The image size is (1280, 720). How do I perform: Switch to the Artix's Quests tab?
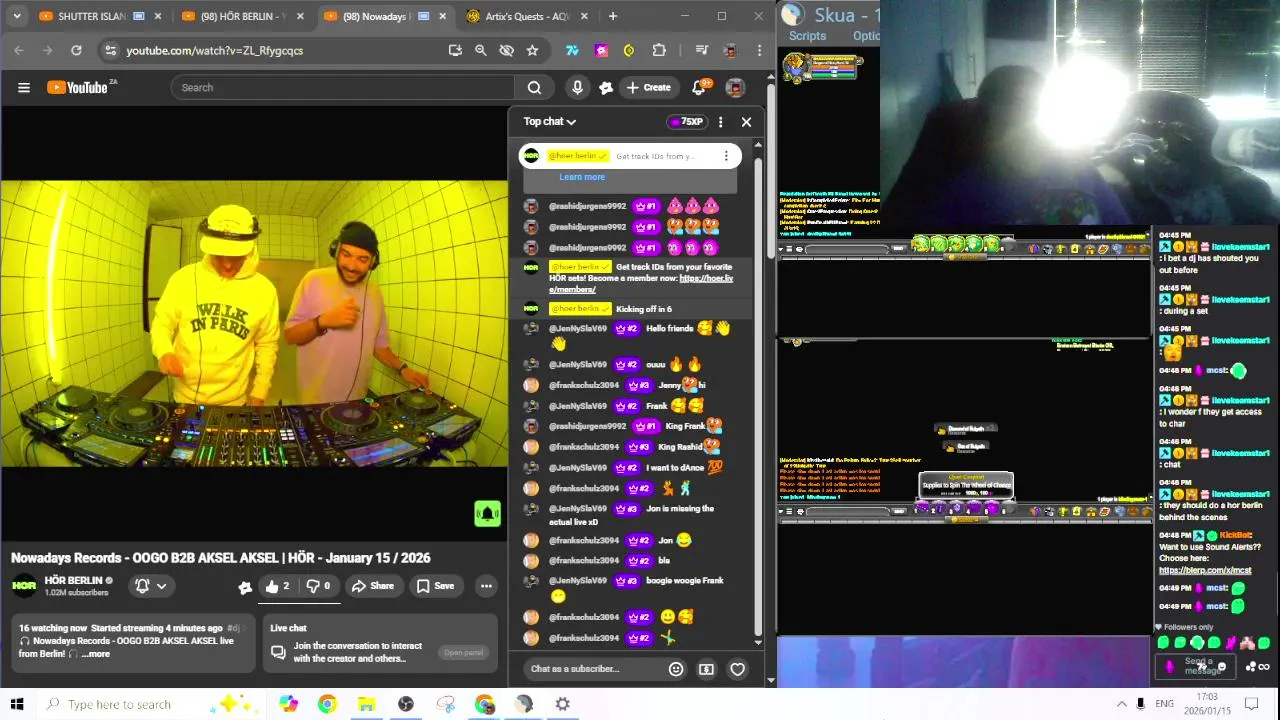[525, 16]
